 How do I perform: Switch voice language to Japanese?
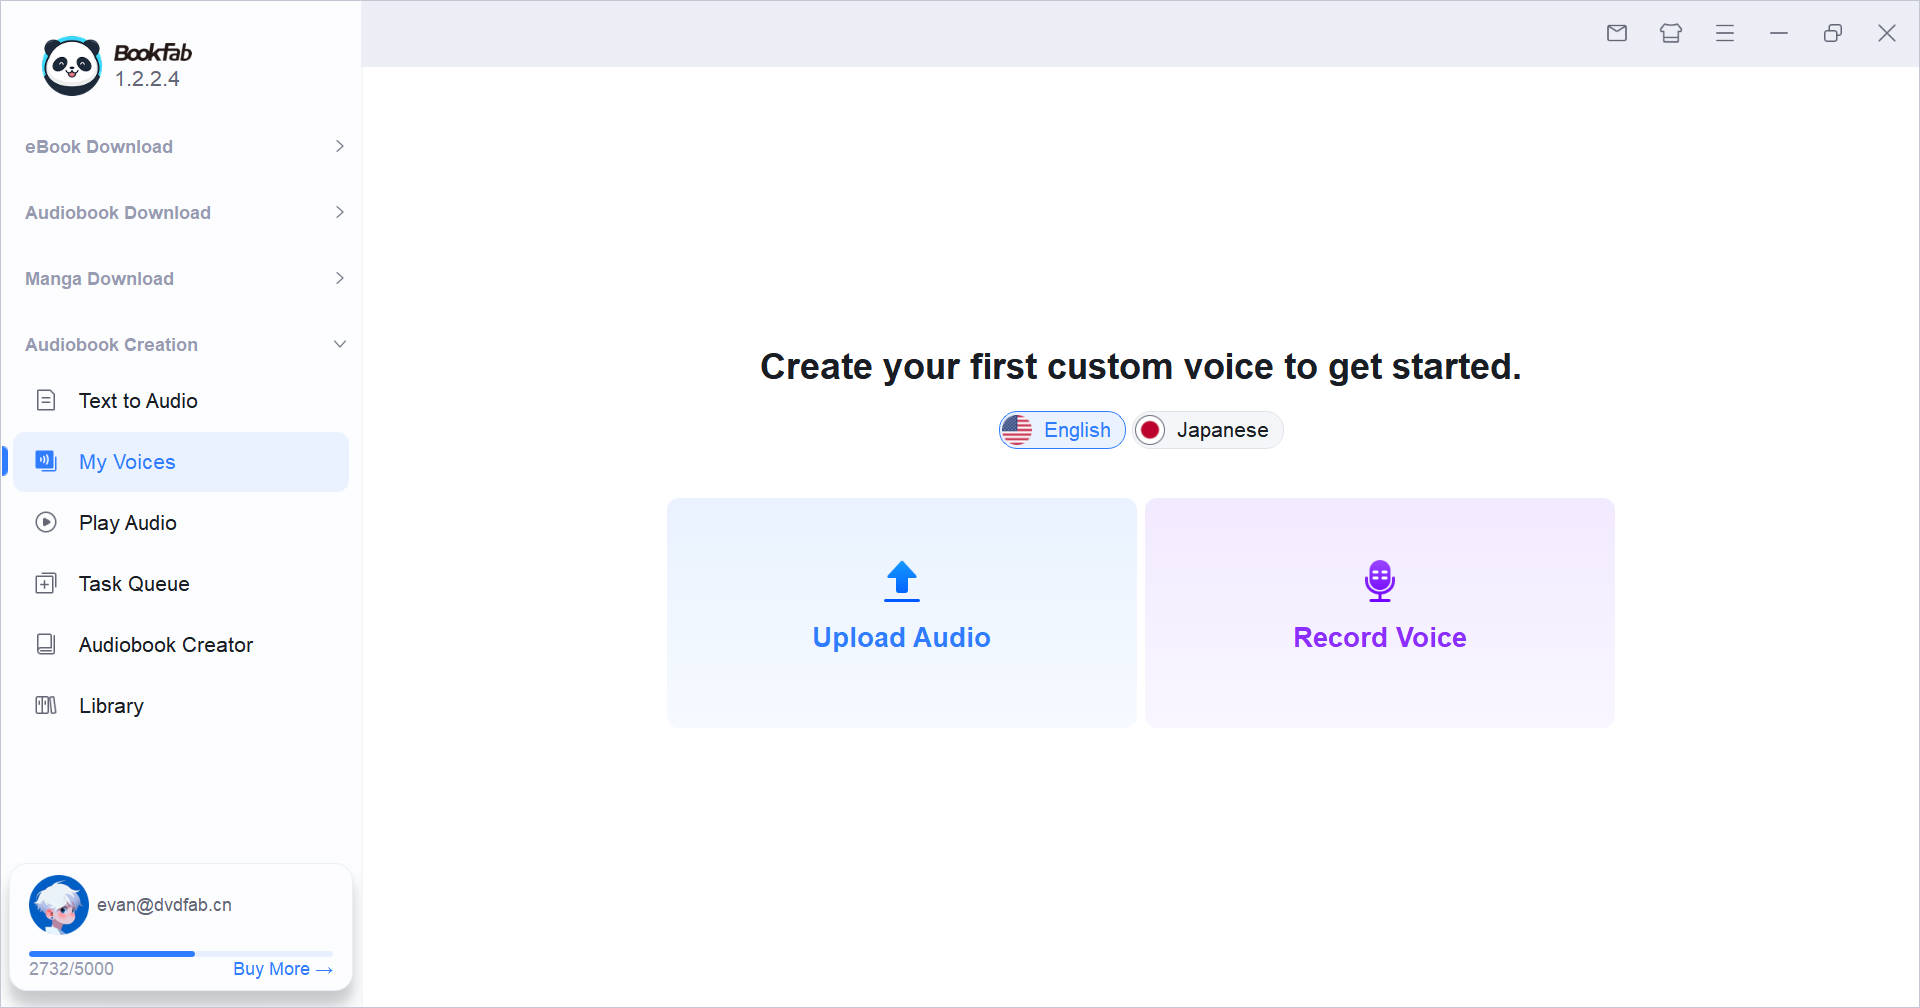pyautogui.click(x=1208, y=430)
